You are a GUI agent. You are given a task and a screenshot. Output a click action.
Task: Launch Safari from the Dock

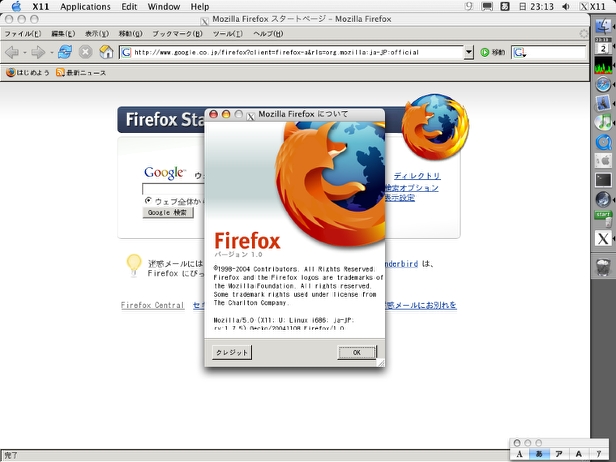pos(603,84)
